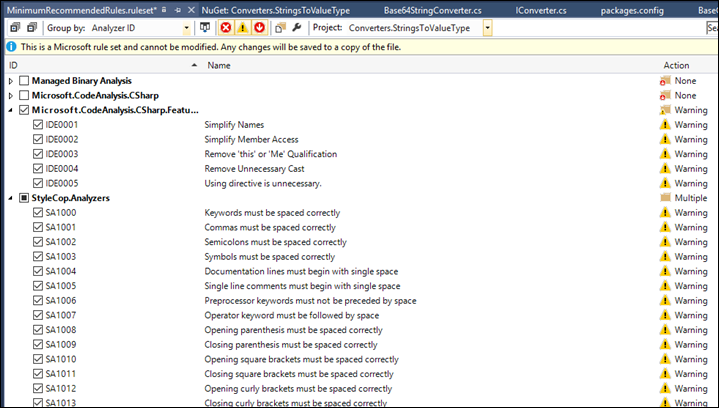
Task: Click the monitor icon beside Group by
Action: coord(205,28)
